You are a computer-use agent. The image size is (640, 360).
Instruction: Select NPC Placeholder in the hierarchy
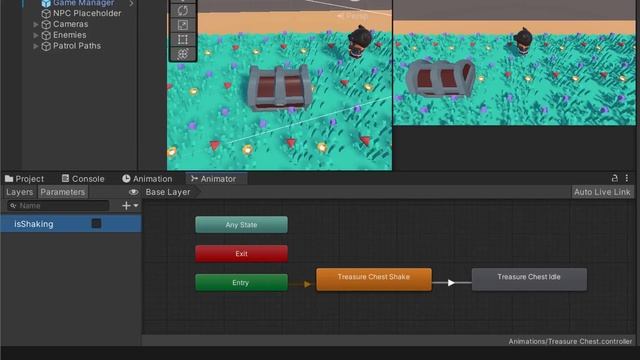[87, 13]
